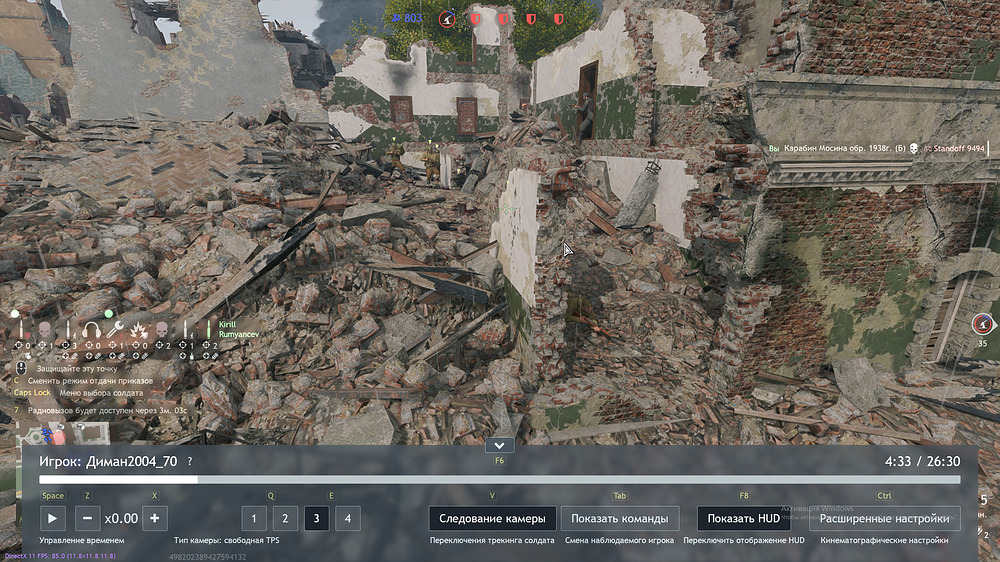Switch to camera type 2

tap(285, 519)
